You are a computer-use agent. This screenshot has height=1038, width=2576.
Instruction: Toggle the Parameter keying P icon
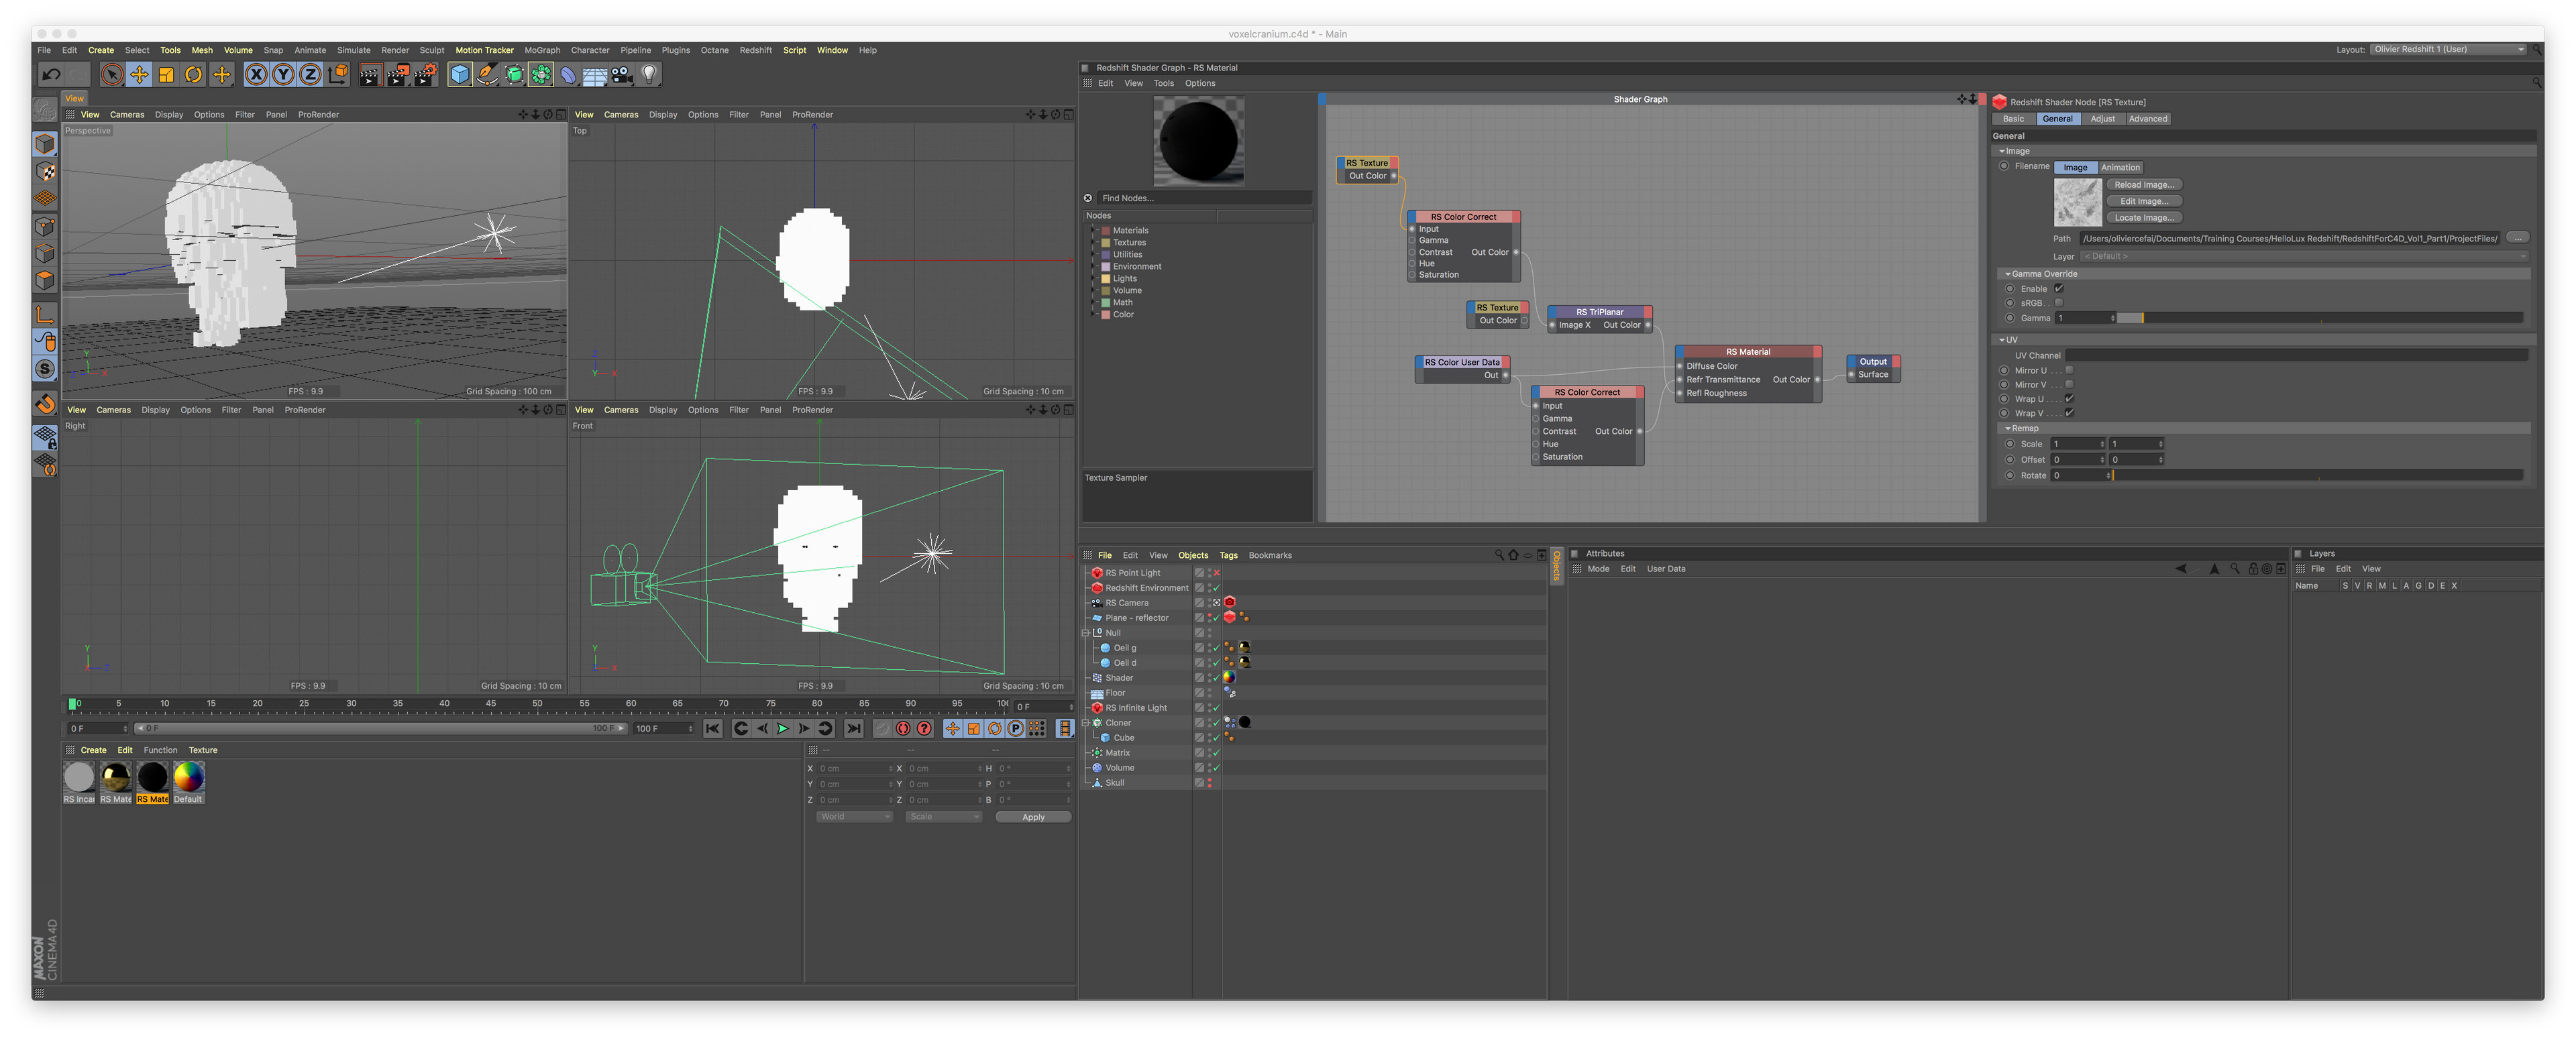(x=1015, y=728)
